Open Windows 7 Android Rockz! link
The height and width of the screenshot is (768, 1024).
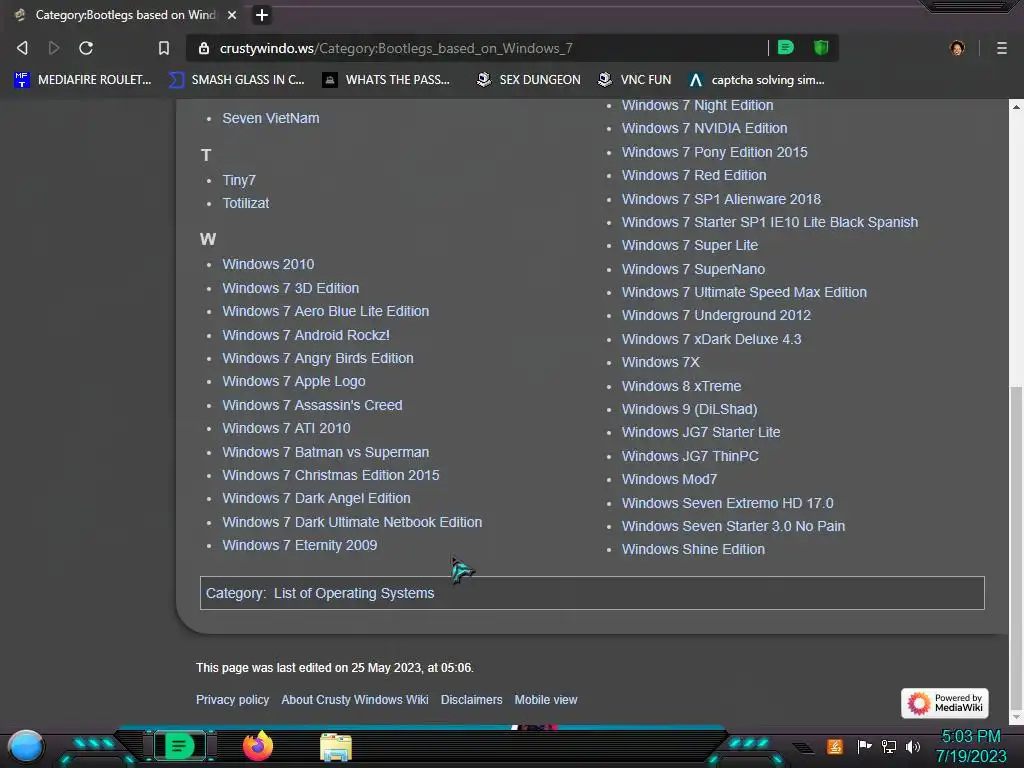306,335
